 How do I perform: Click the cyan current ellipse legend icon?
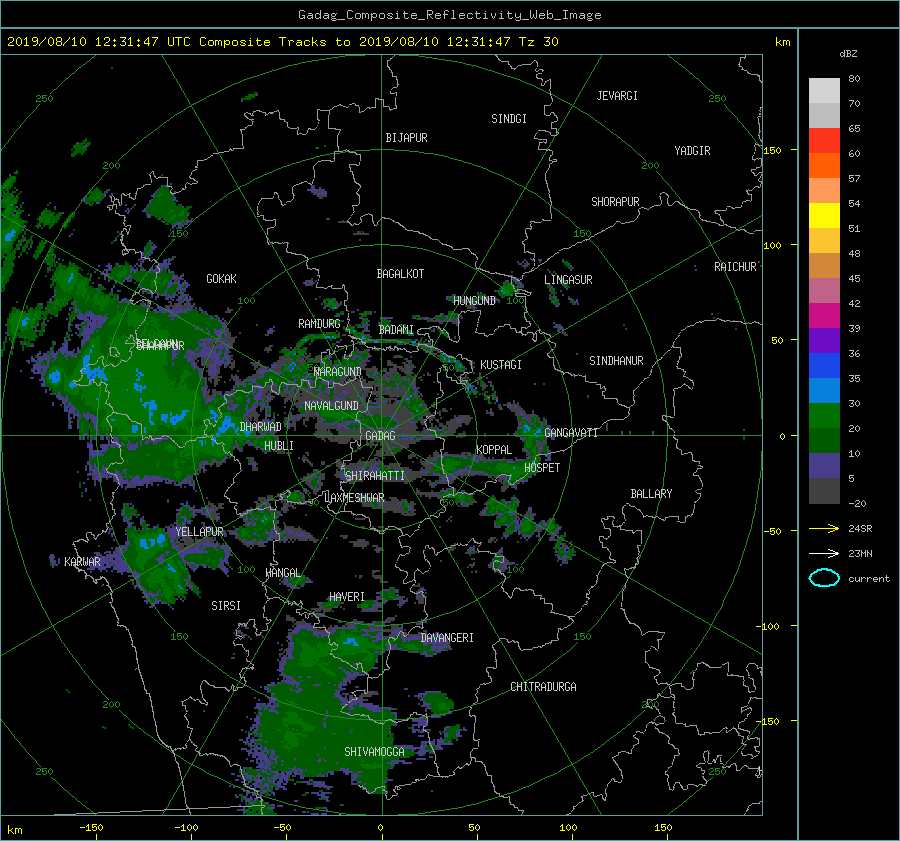pos(824,578)
